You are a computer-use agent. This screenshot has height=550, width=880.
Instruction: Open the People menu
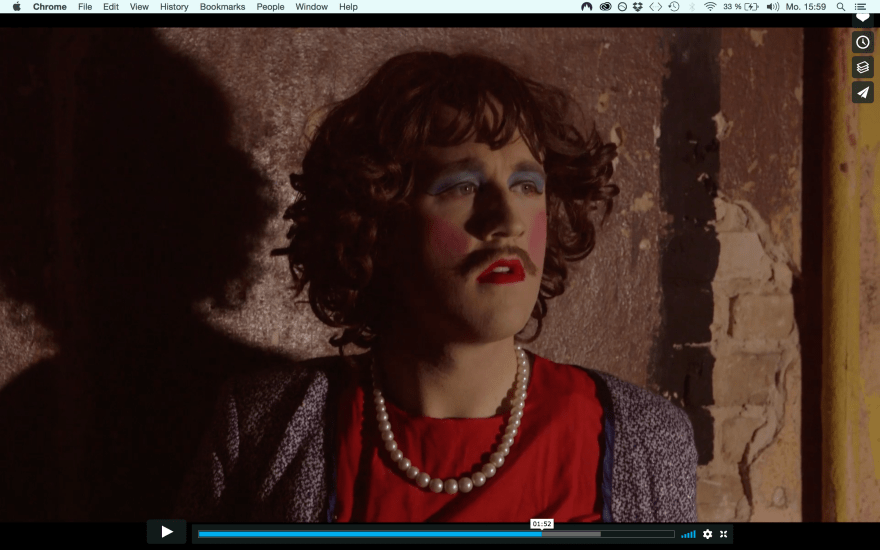point(270,7)
